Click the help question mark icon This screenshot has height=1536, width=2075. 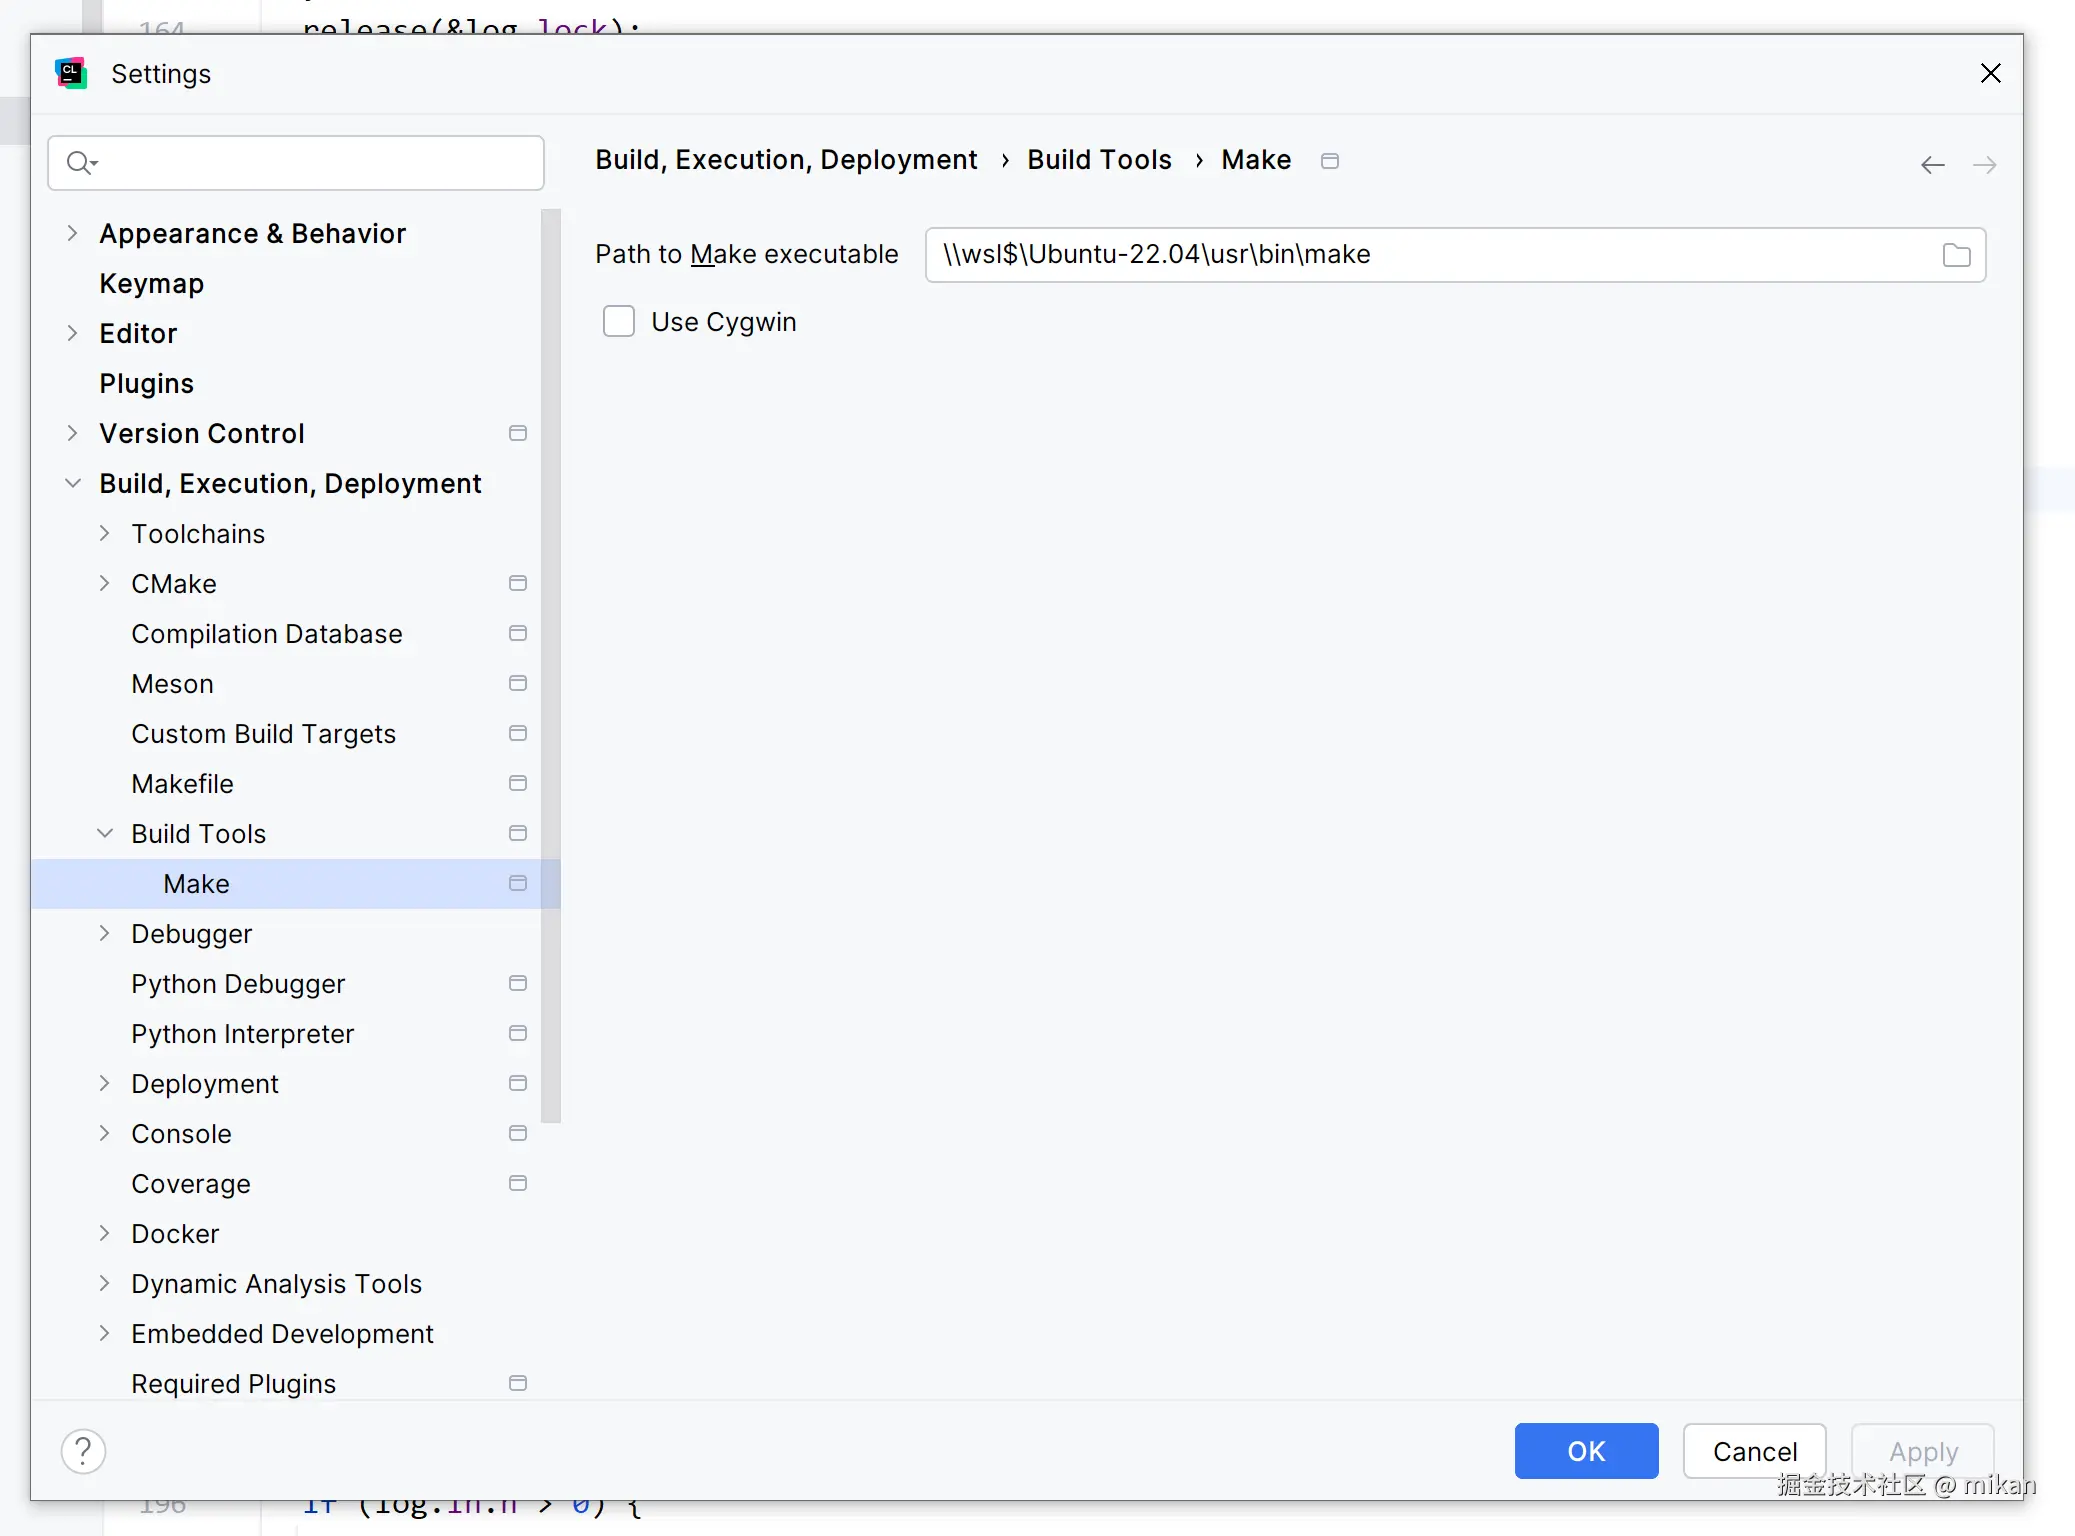click(x=83, y=1451)
